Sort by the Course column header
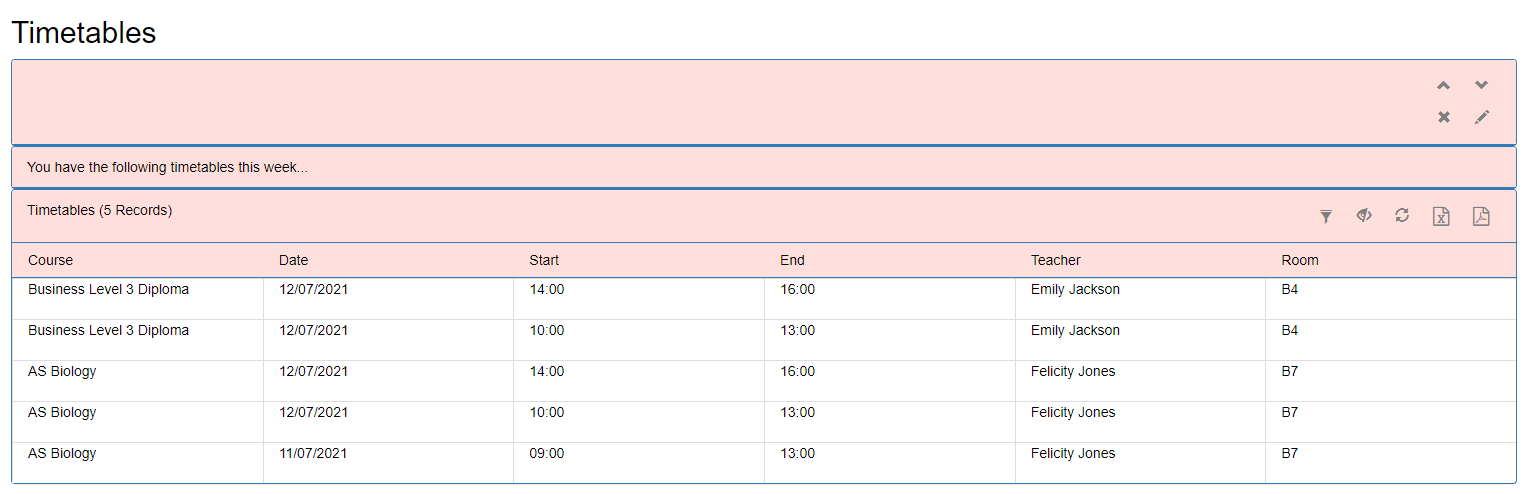1524x494 pixels. coord(51,260)
